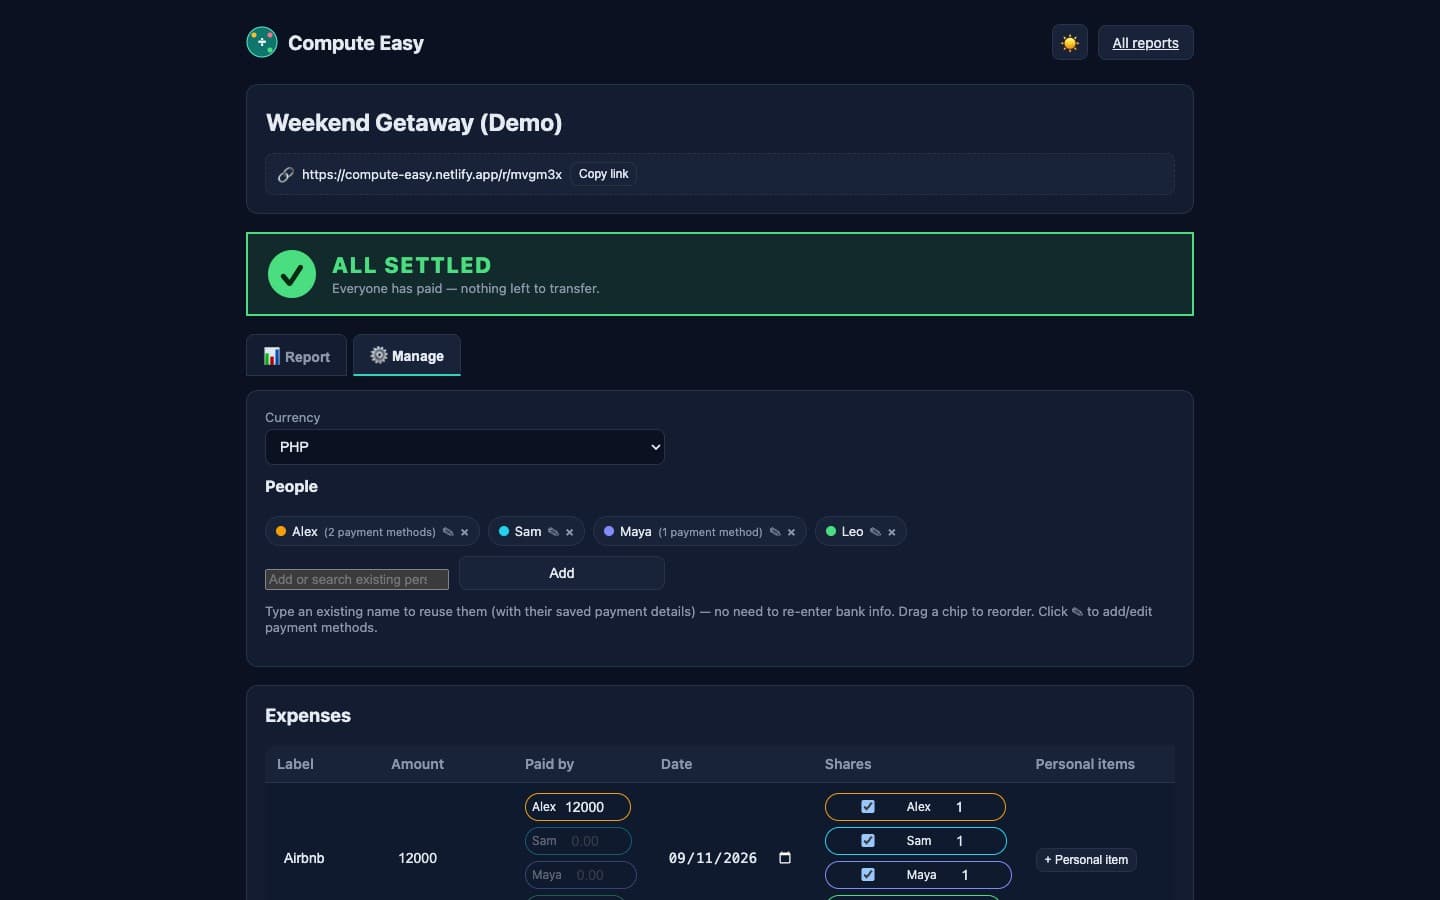Uncheck Maya's share checkbox for Airbnb

coord(868,874)
